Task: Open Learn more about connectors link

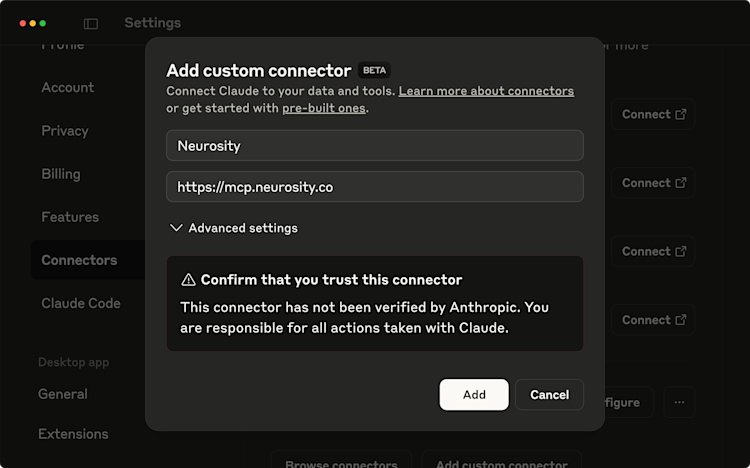Action: tap(486, 91)
